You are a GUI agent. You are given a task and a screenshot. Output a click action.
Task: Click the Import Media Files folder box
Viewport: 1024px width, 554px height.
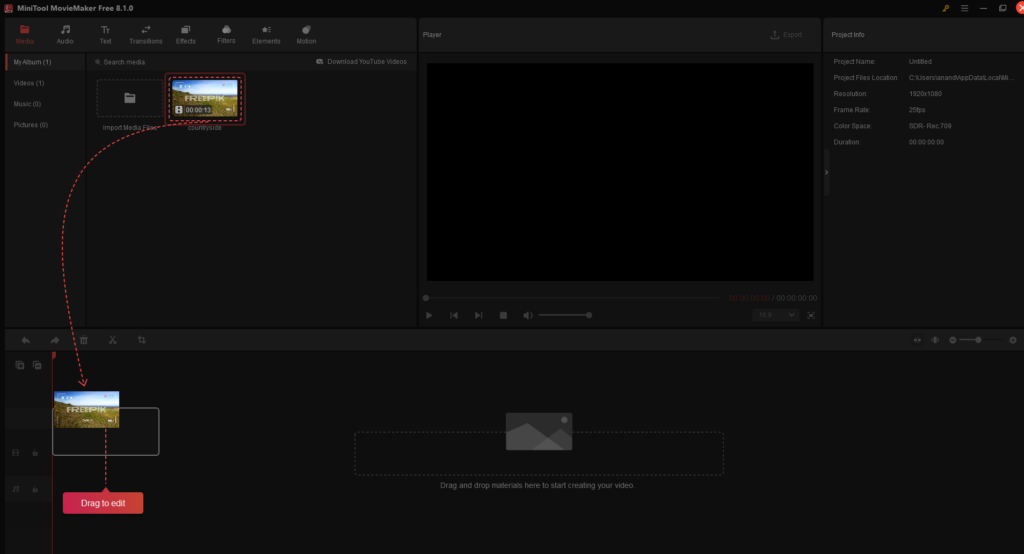[x=130, y=98]
